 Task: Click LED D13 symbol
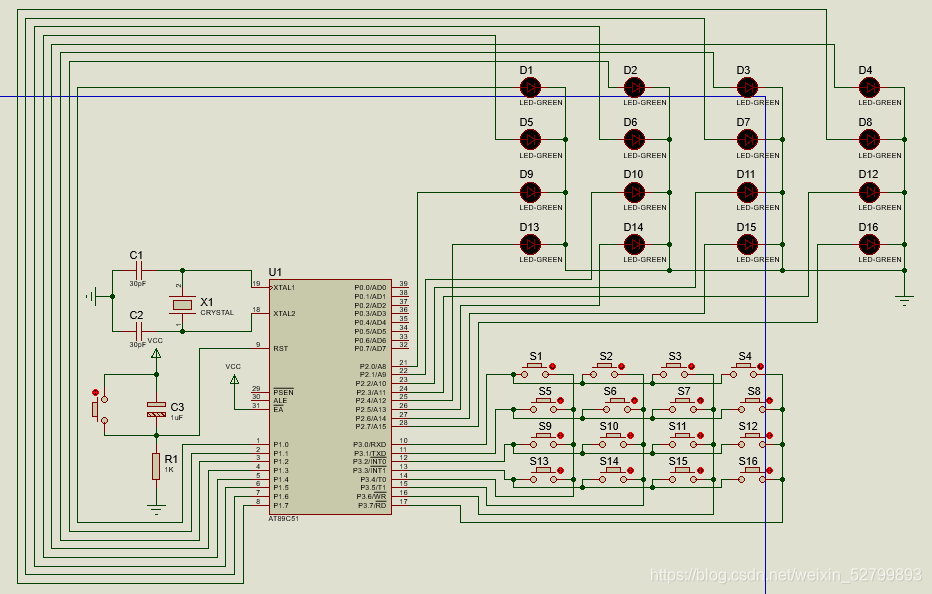(x=530, y=244)
